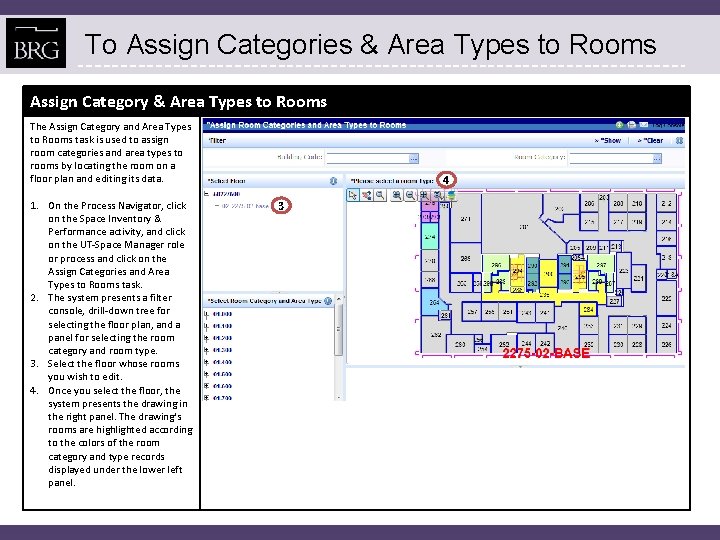The height and width of the screenshot is (540, 720).
Task: Click Assign Room Categories and Area Types title
Action: (x=306, y=125)
